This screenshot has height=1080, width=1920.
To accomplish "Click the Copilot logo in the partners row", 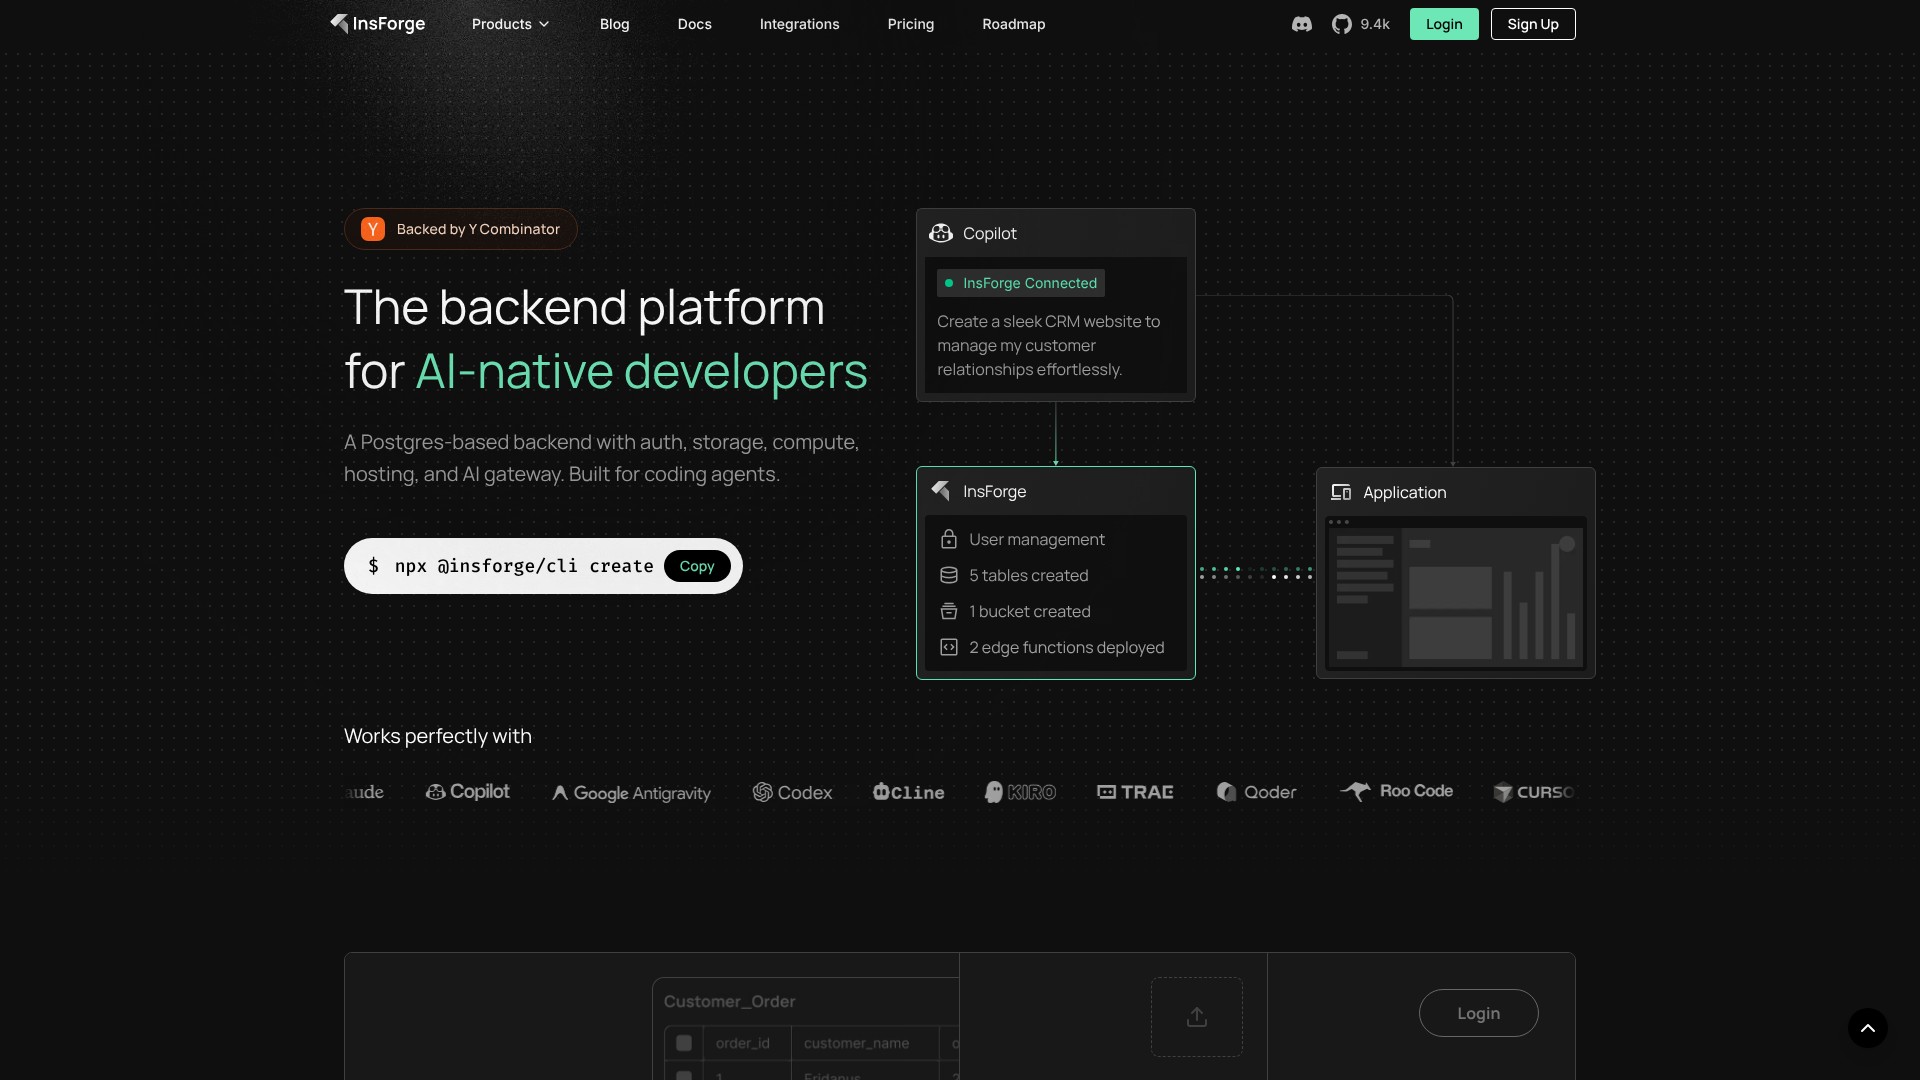I will [x=468, y=792].
